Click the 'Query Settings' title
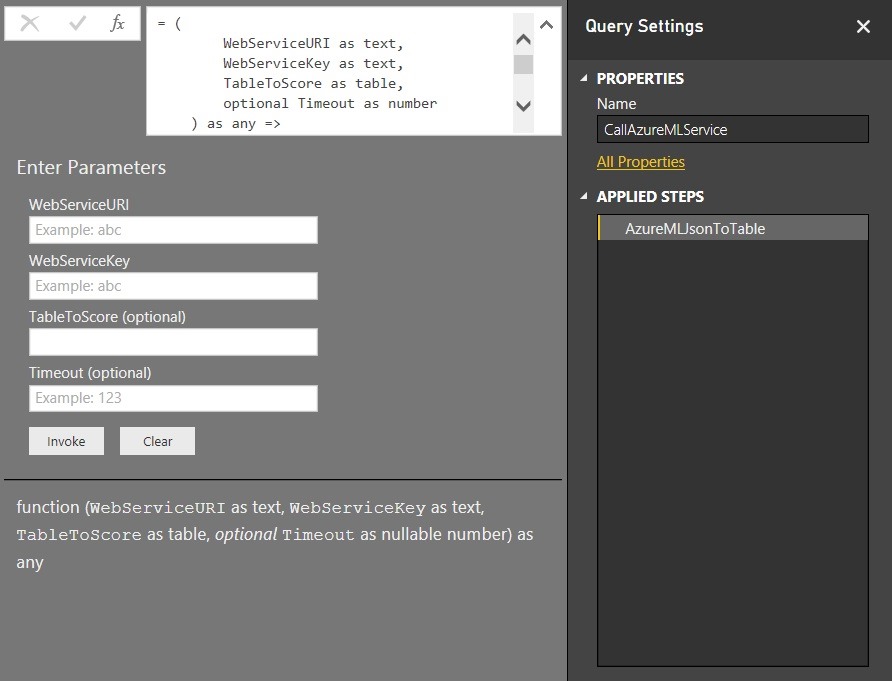 (x=644, y=26)
